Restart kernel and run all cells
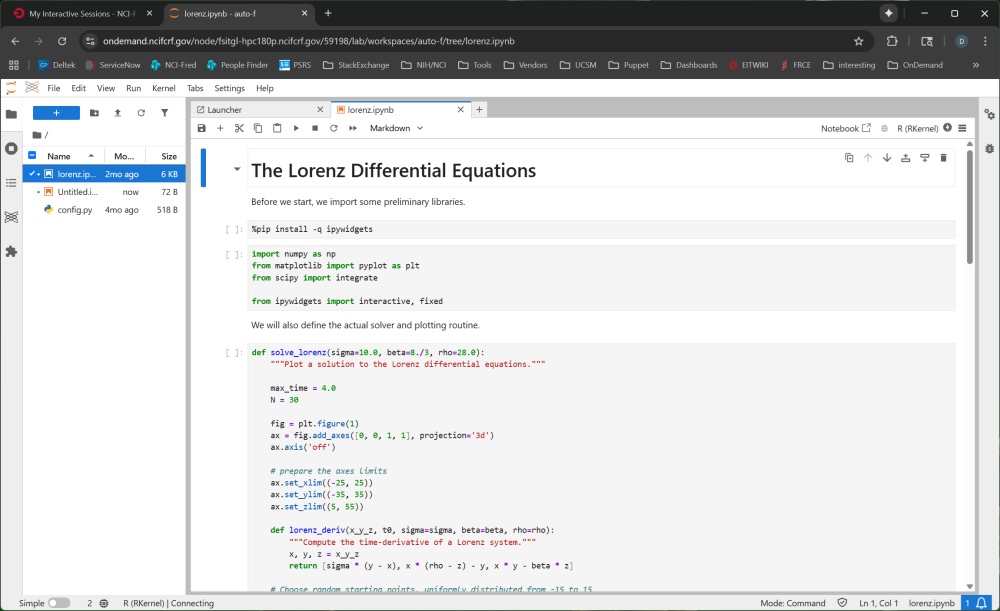This screenshot has width=1000, height=611. pos(351,128)
